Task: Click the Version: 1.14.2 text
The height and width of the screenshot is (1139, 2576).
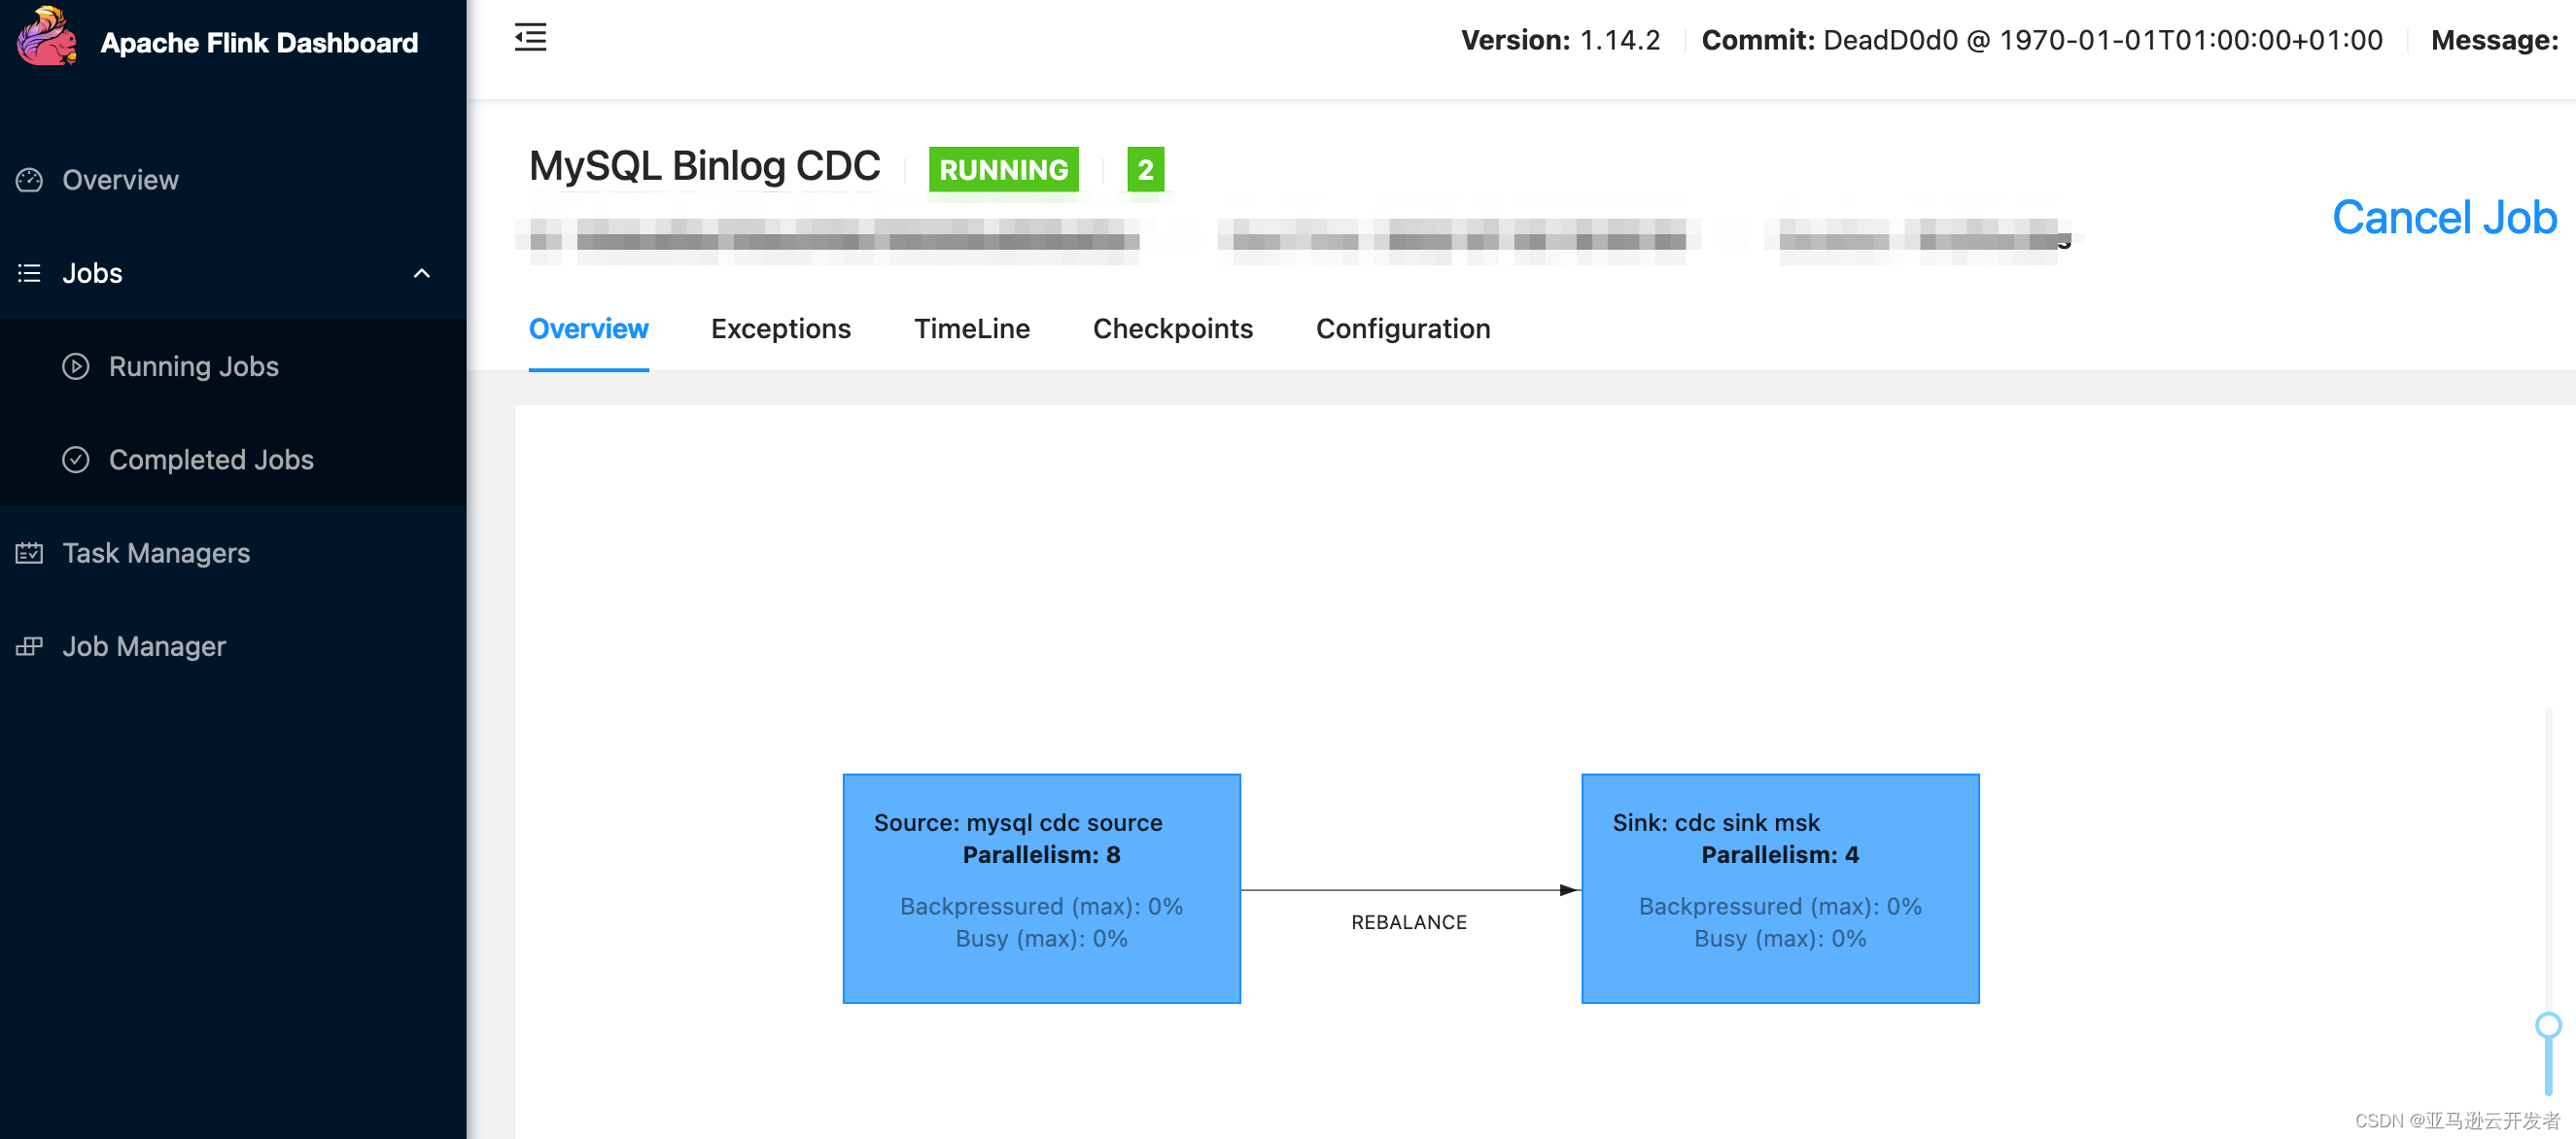Action: coord(1560,40)
